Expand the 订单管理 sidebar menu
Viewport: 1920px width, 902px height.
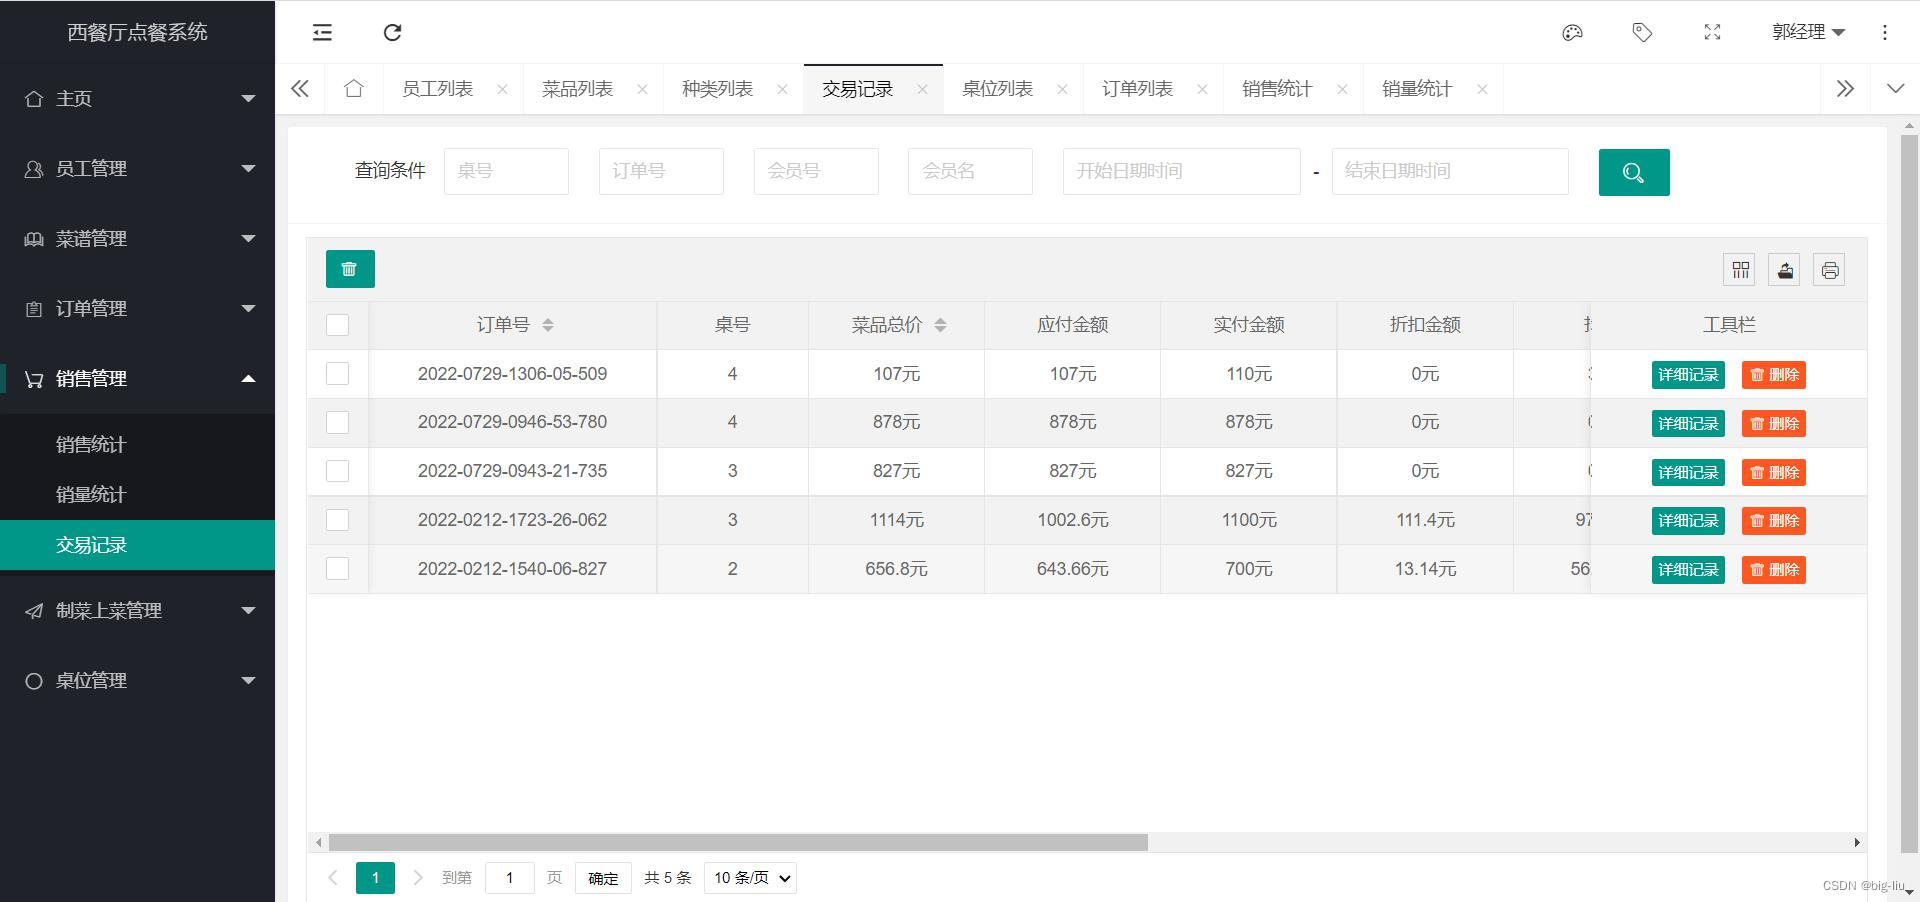[x=137, y=308]
